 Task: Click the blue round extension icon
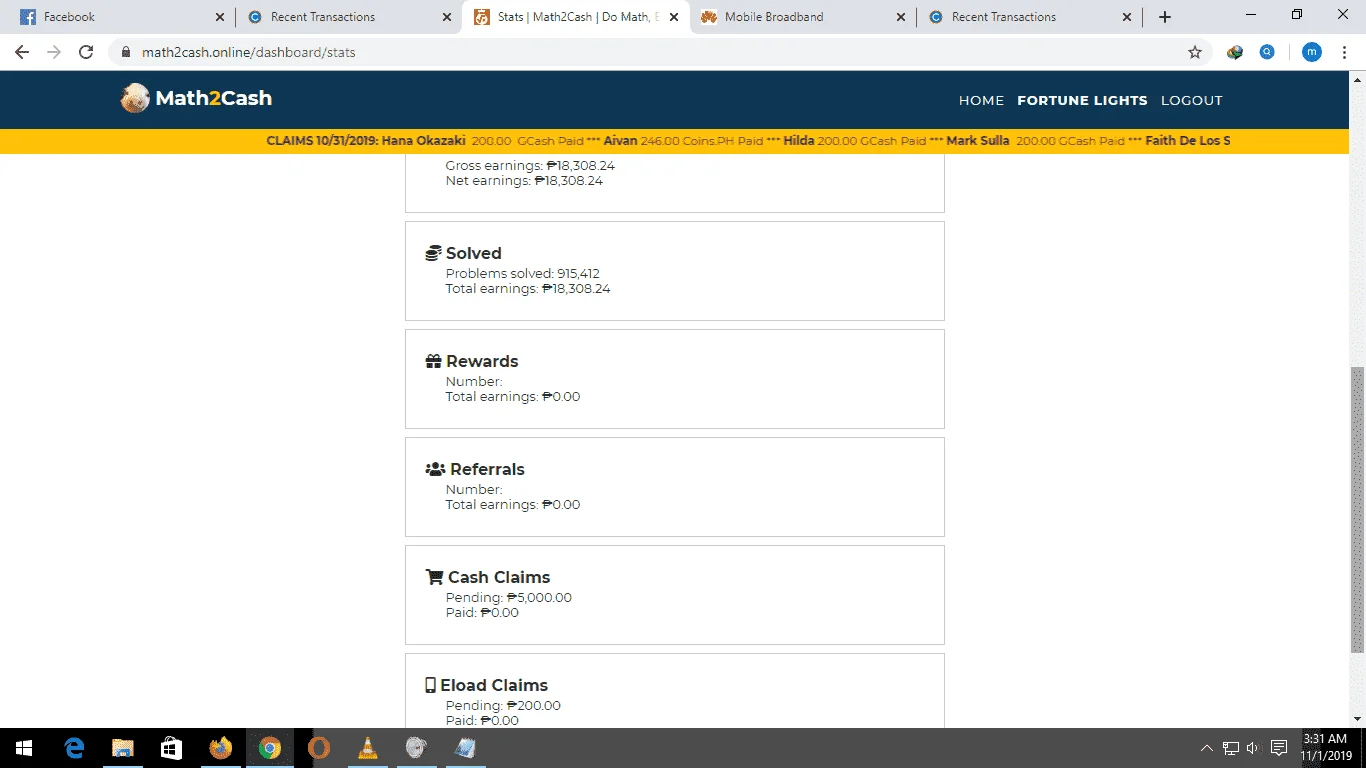(1267, 52)
